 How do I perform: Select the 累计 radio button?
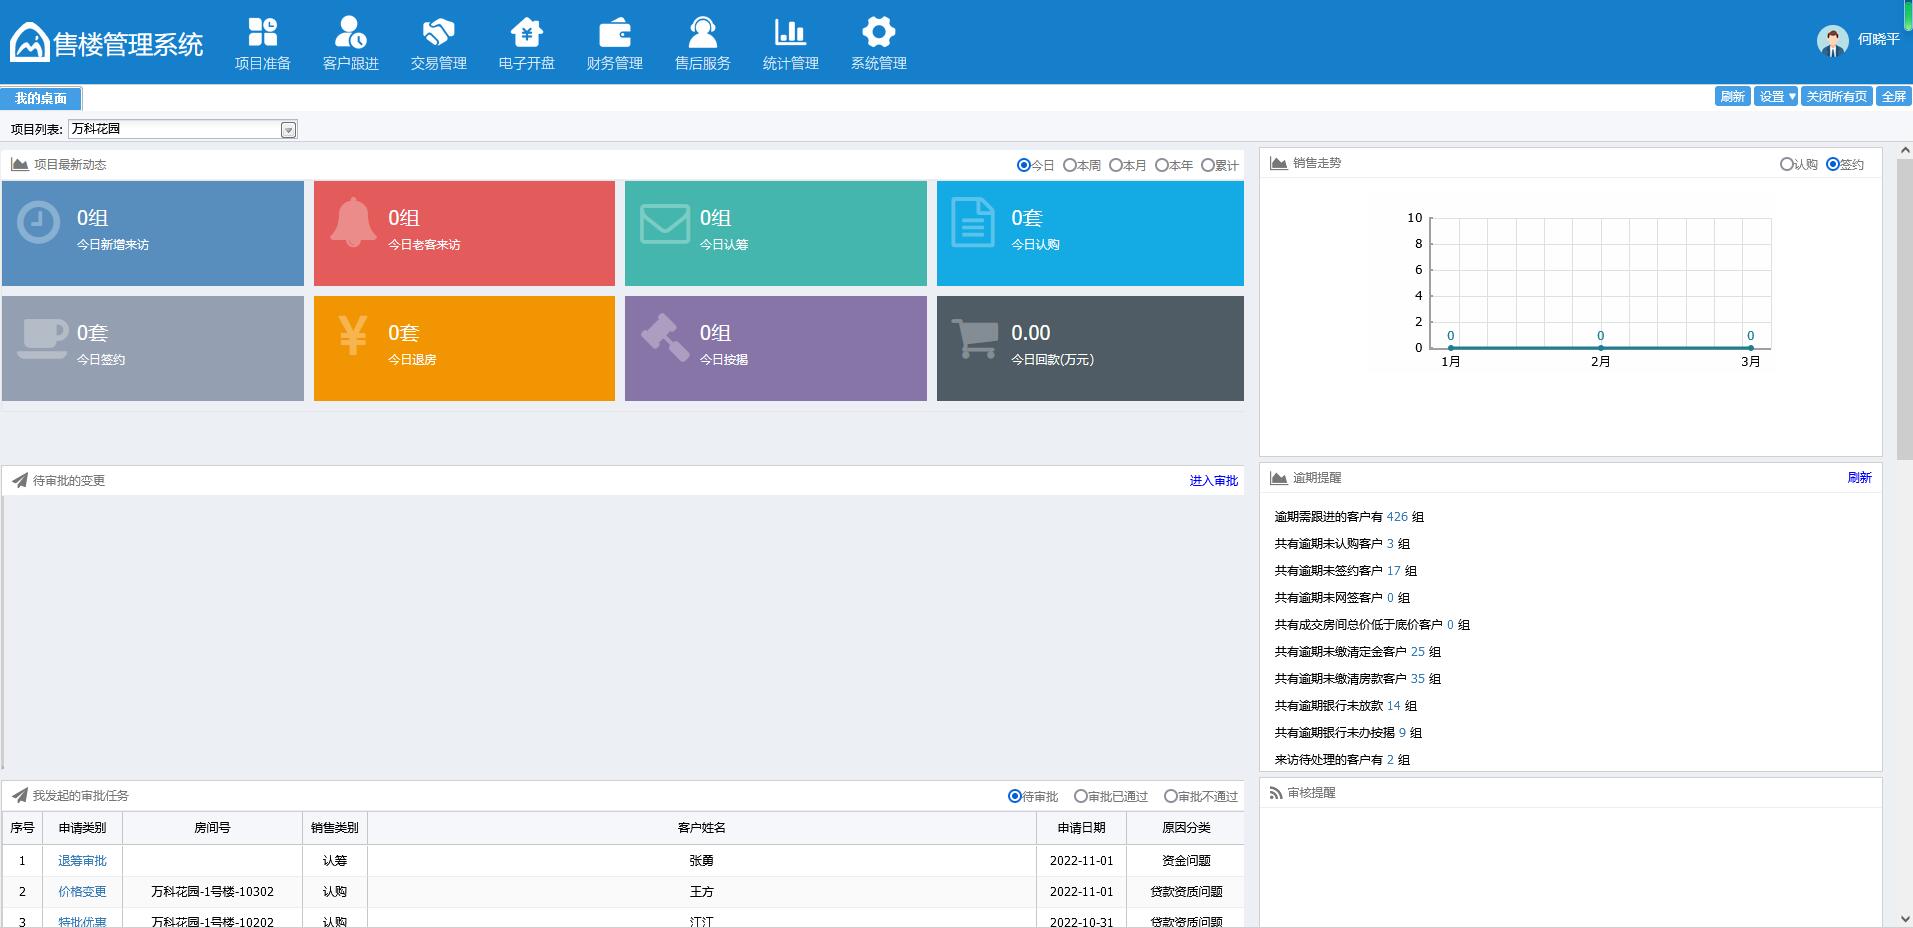(x=1207, y=165)
